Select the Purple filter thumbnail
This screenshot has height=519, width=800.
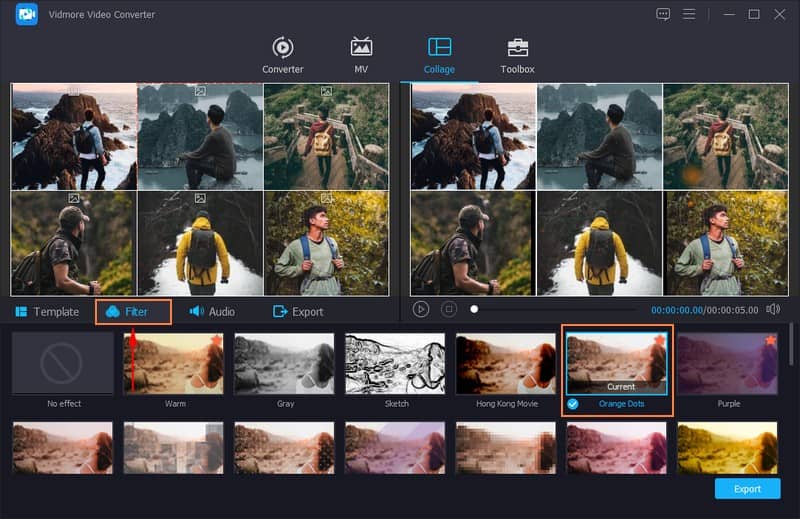click(728, 364)
